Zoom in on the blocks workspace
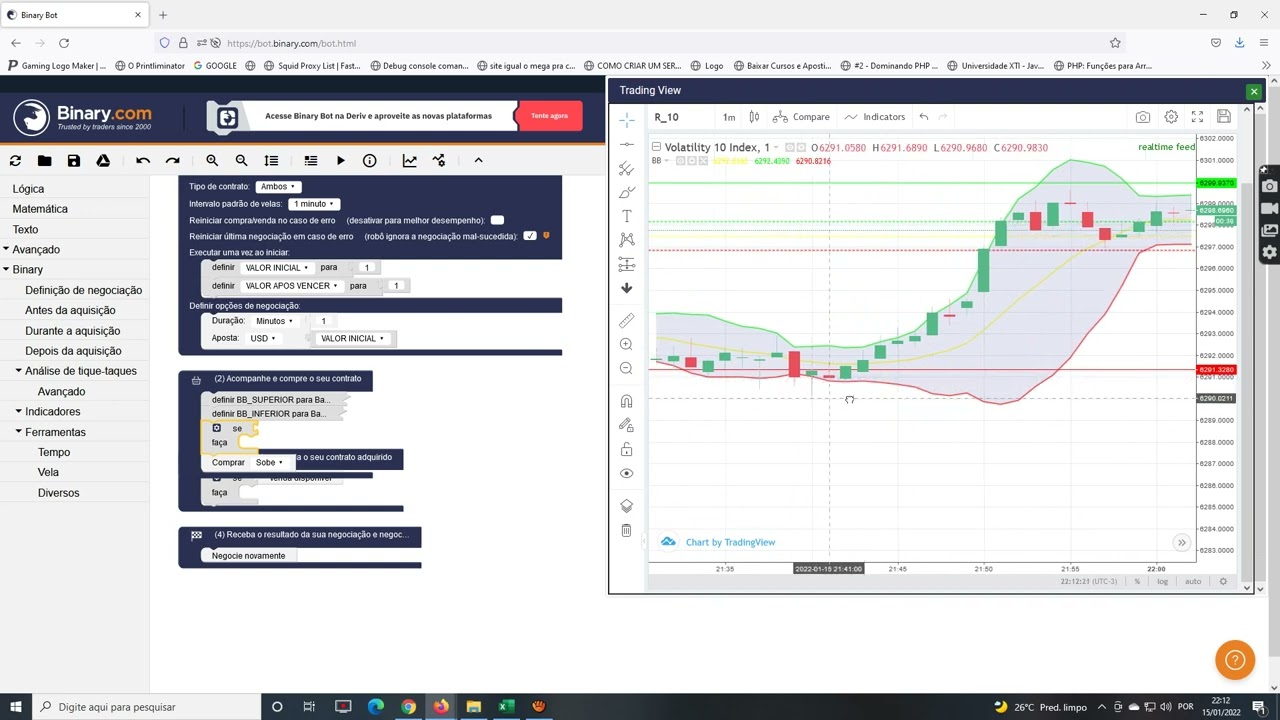 point(212,160)
